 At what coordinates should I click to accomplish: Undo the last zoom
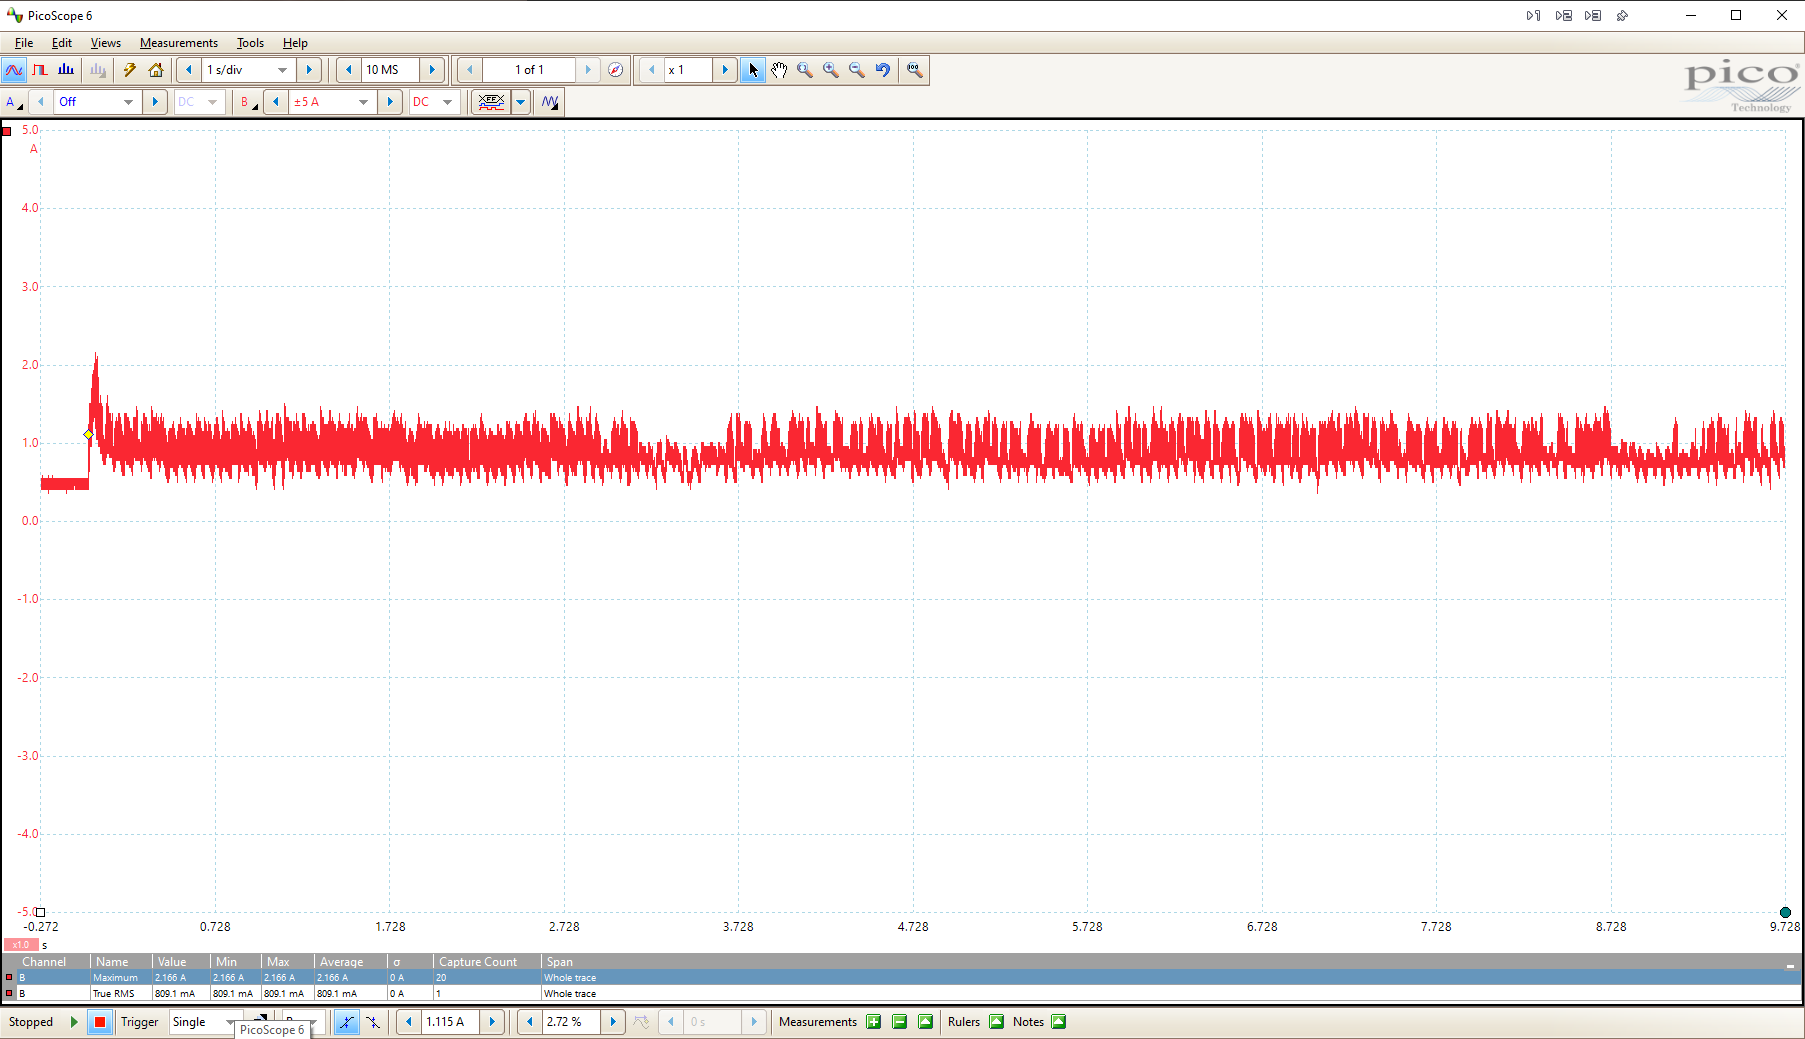883,70
